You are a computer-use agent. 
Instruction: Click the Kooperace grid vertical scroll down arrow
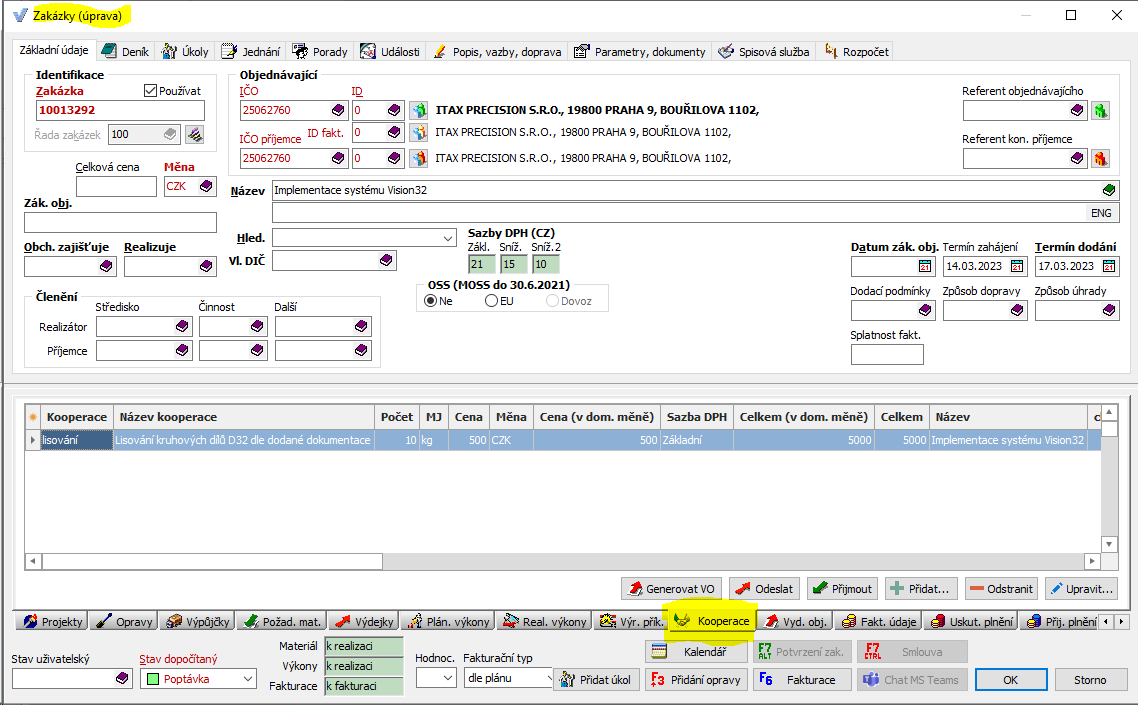tap(1109, 544)
